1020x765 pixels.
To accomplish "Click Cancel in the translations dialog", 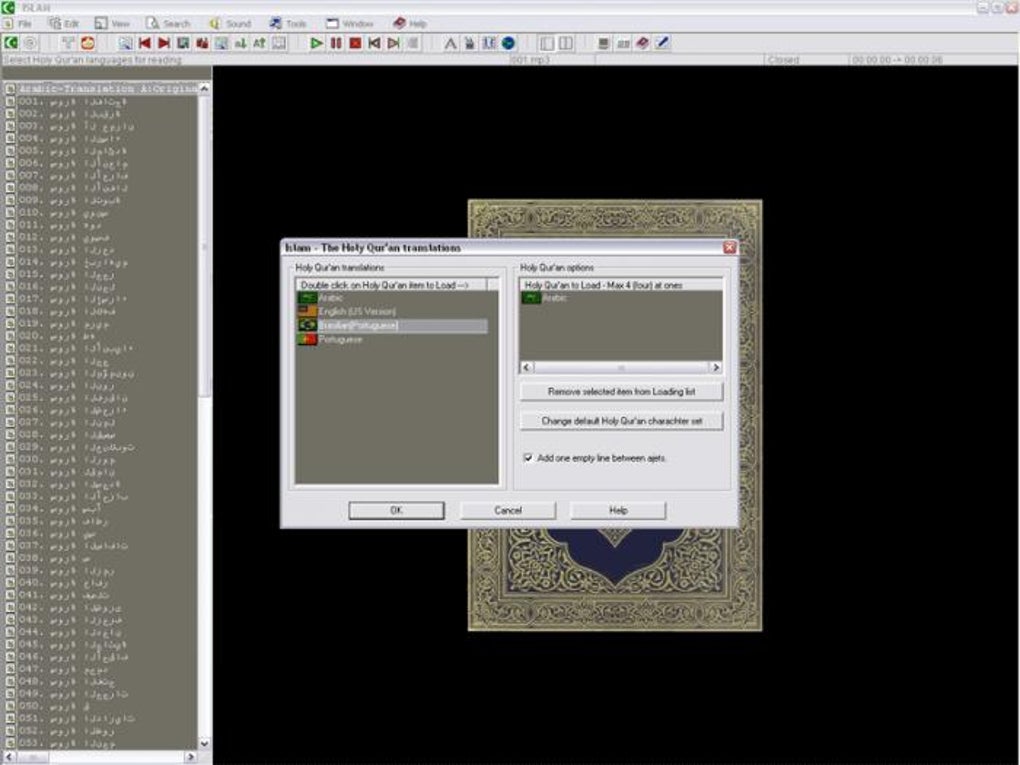I will click(507, 510).
